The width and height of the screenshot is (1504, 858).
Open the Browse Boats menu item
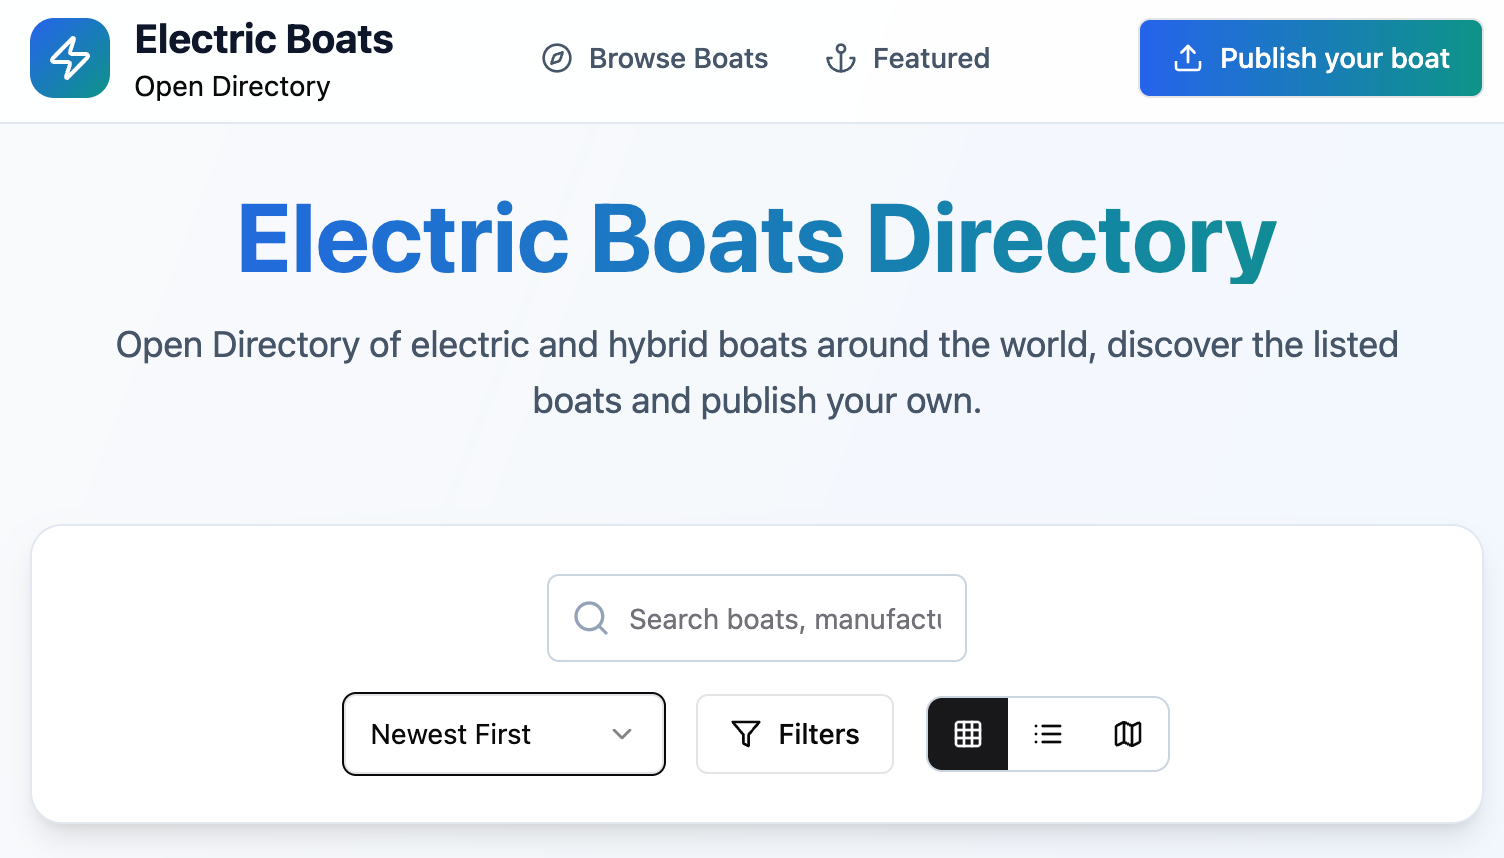coord(678,59)
